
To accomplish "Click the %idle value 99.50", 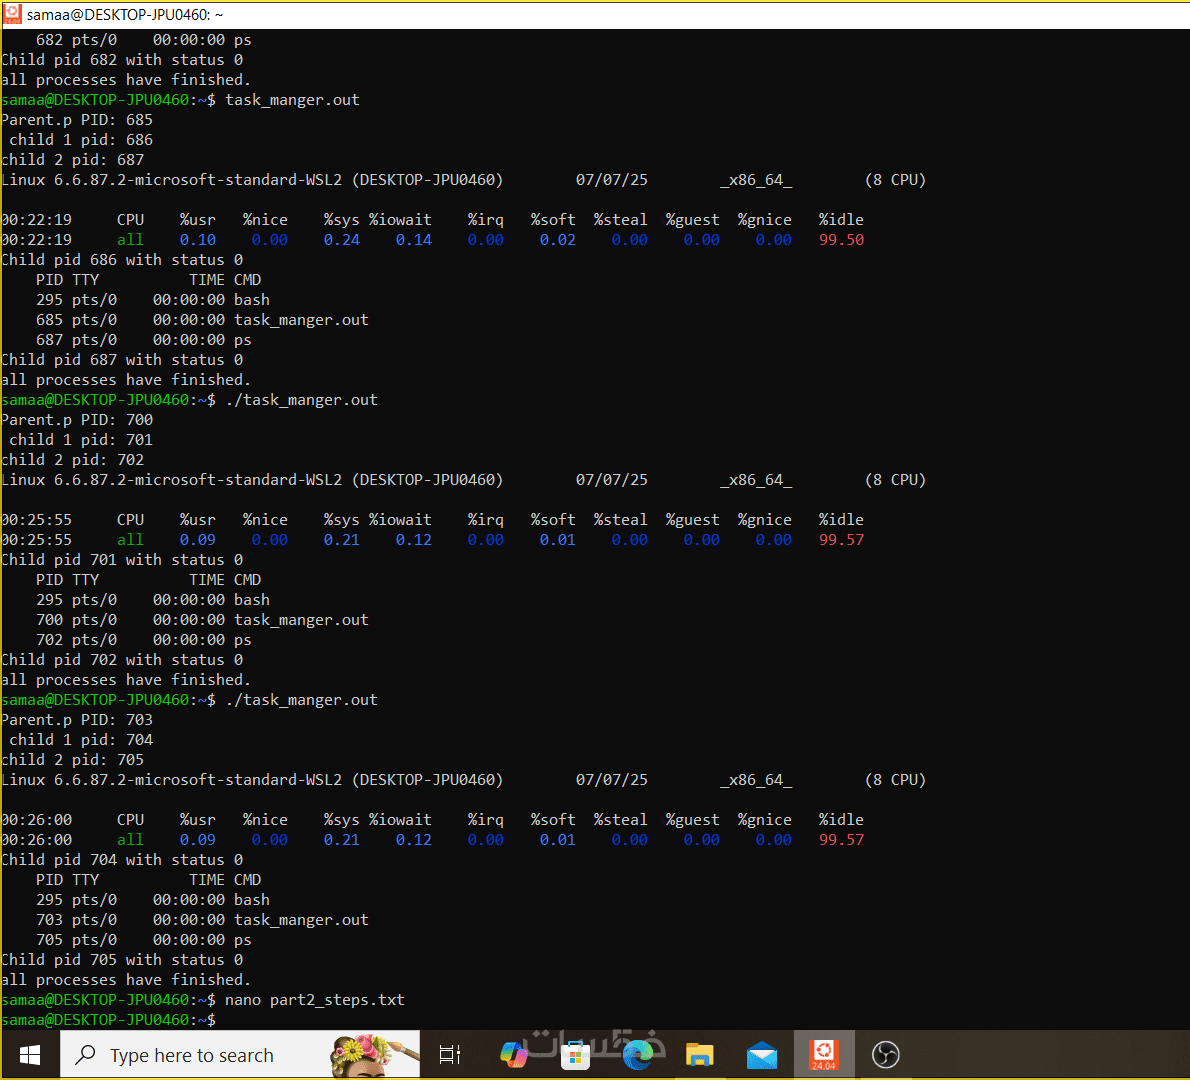I will click(x=841, y=240).
